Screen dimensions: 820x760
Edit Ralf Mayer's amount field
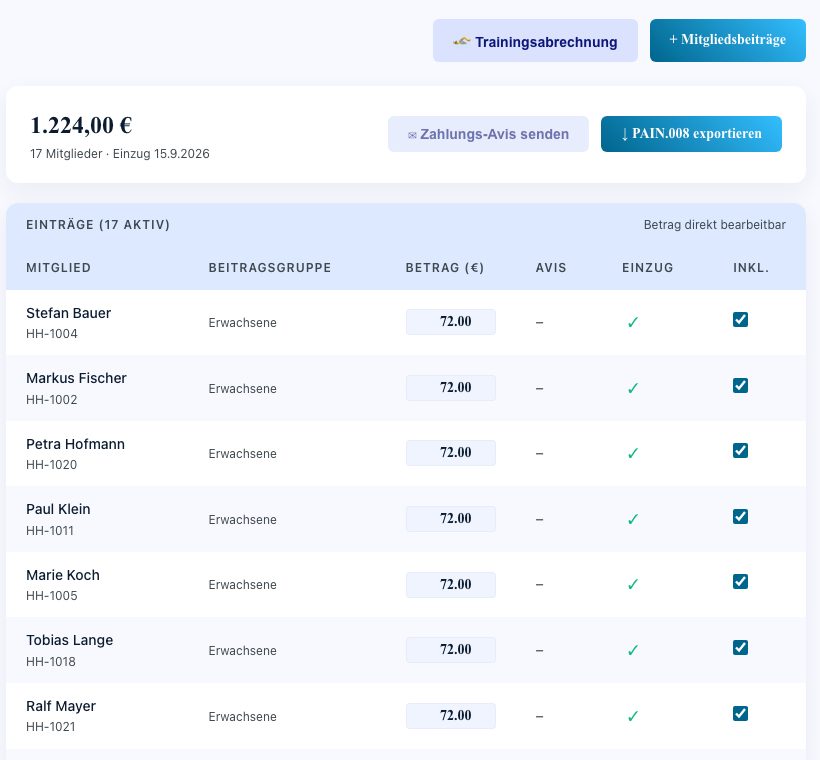coord(451,716)
